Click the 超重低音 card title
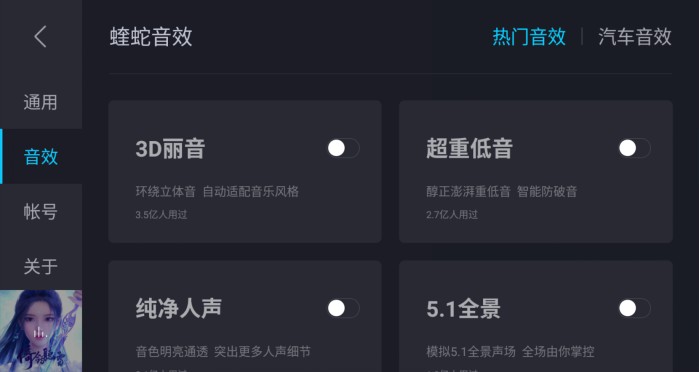 469,149
